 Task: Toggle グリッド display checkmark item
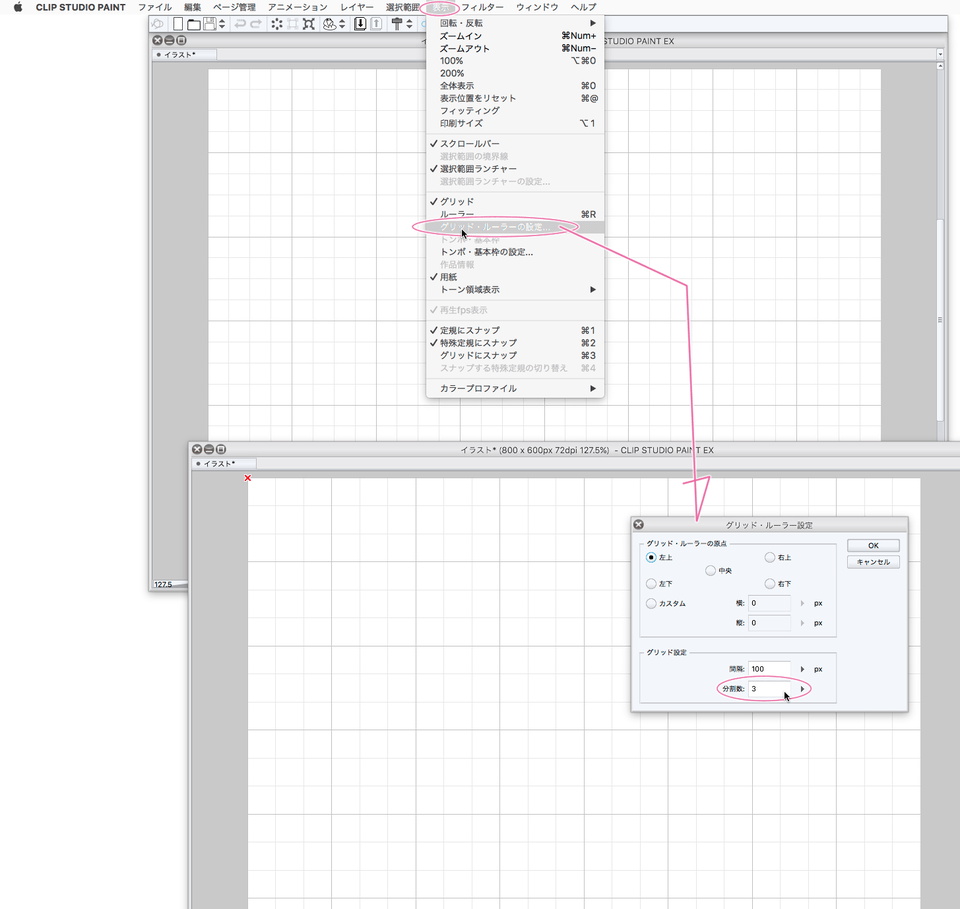(x=515, y=201)
